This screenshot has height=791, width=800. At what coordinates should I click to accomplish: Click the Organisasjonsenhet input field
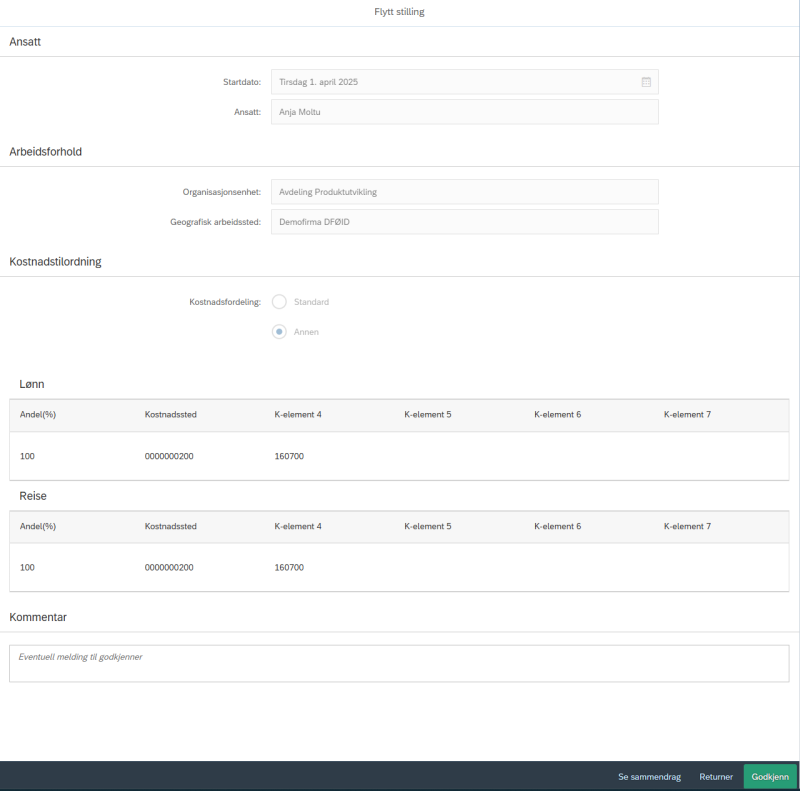point(464,192)
